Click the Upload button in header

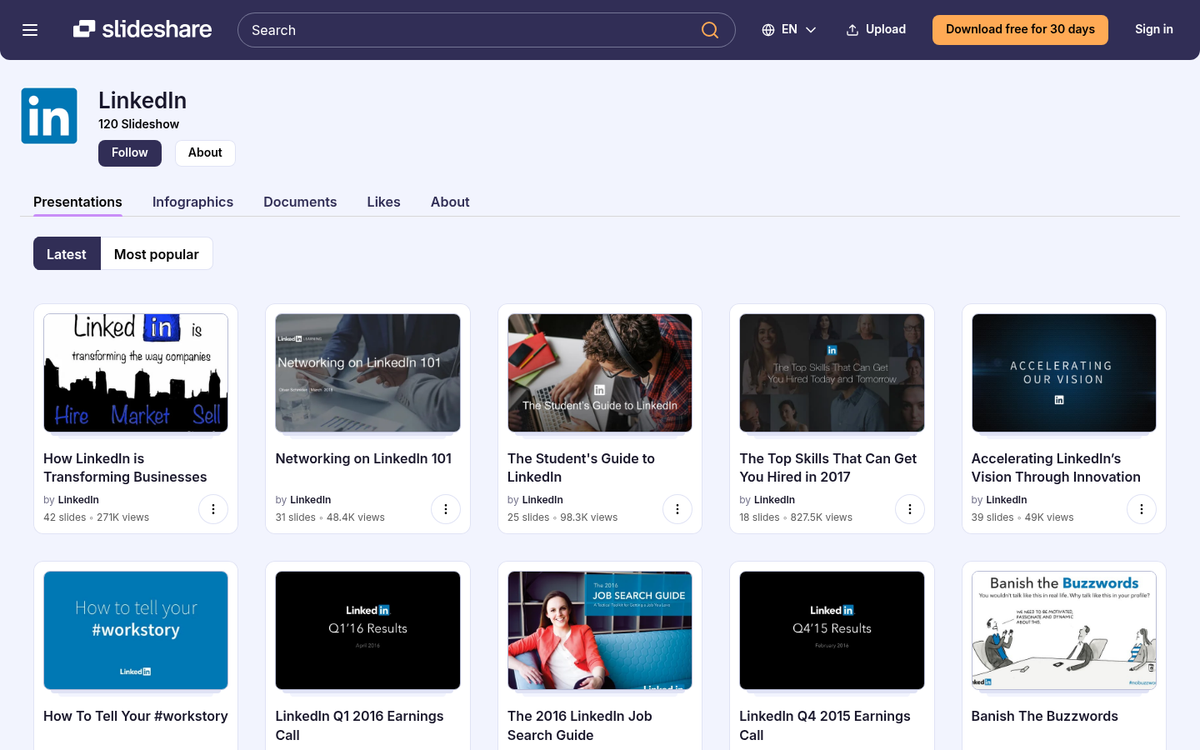(x=876, y=30)
